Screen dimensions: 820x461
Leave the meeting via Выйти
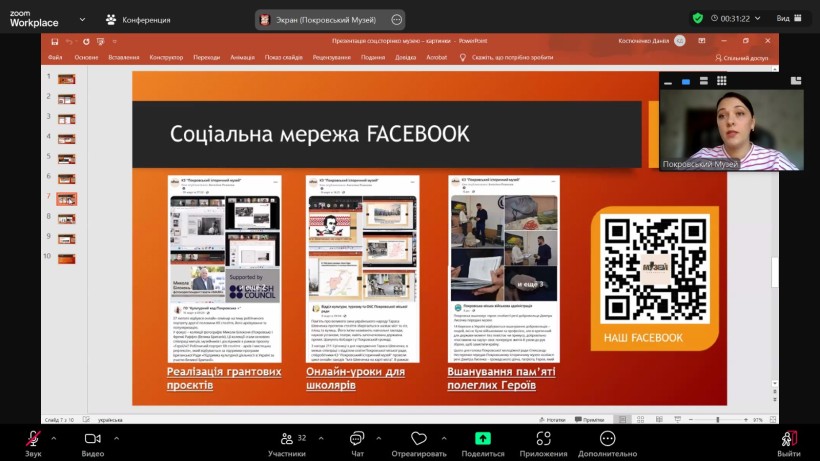pos(788,444)
